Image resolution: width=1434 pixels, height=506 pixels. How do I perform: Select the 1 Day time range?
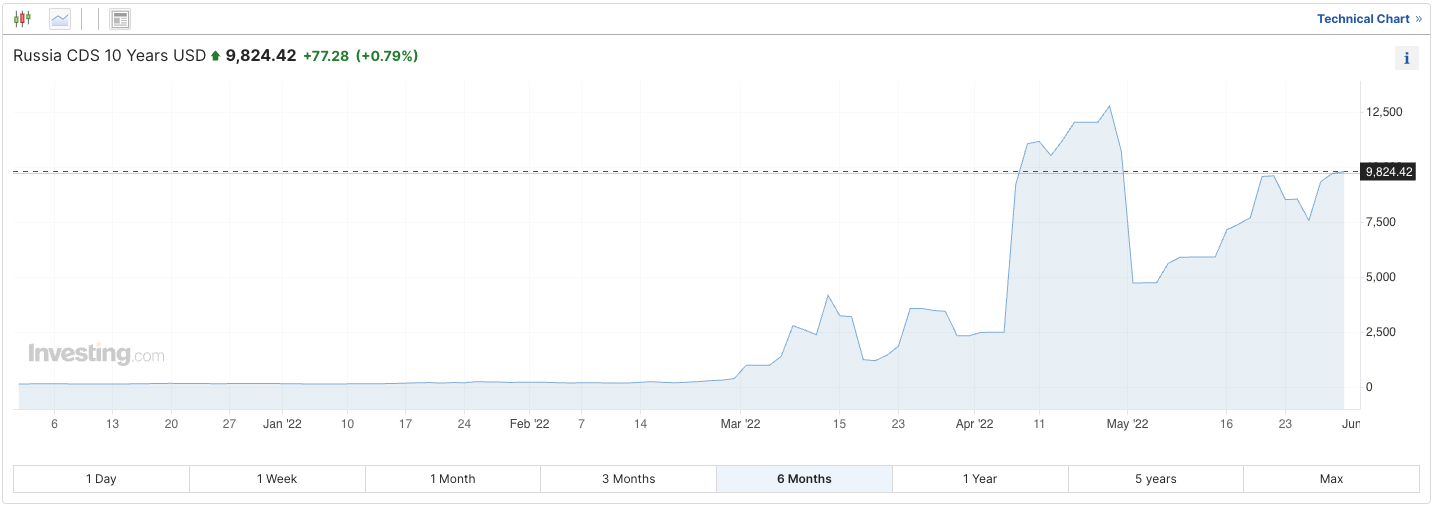pos(101,479)
